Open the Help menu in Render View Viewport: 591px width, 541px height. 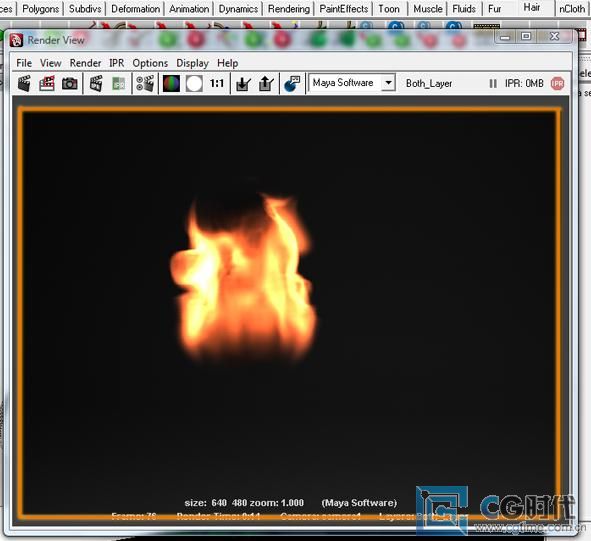(x=227, y=63)
